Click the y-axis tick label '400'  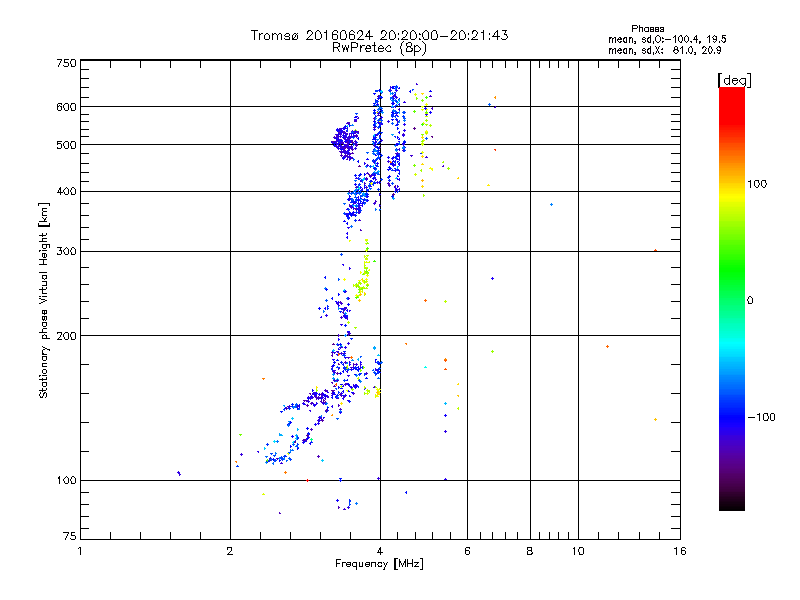[66, 191]
